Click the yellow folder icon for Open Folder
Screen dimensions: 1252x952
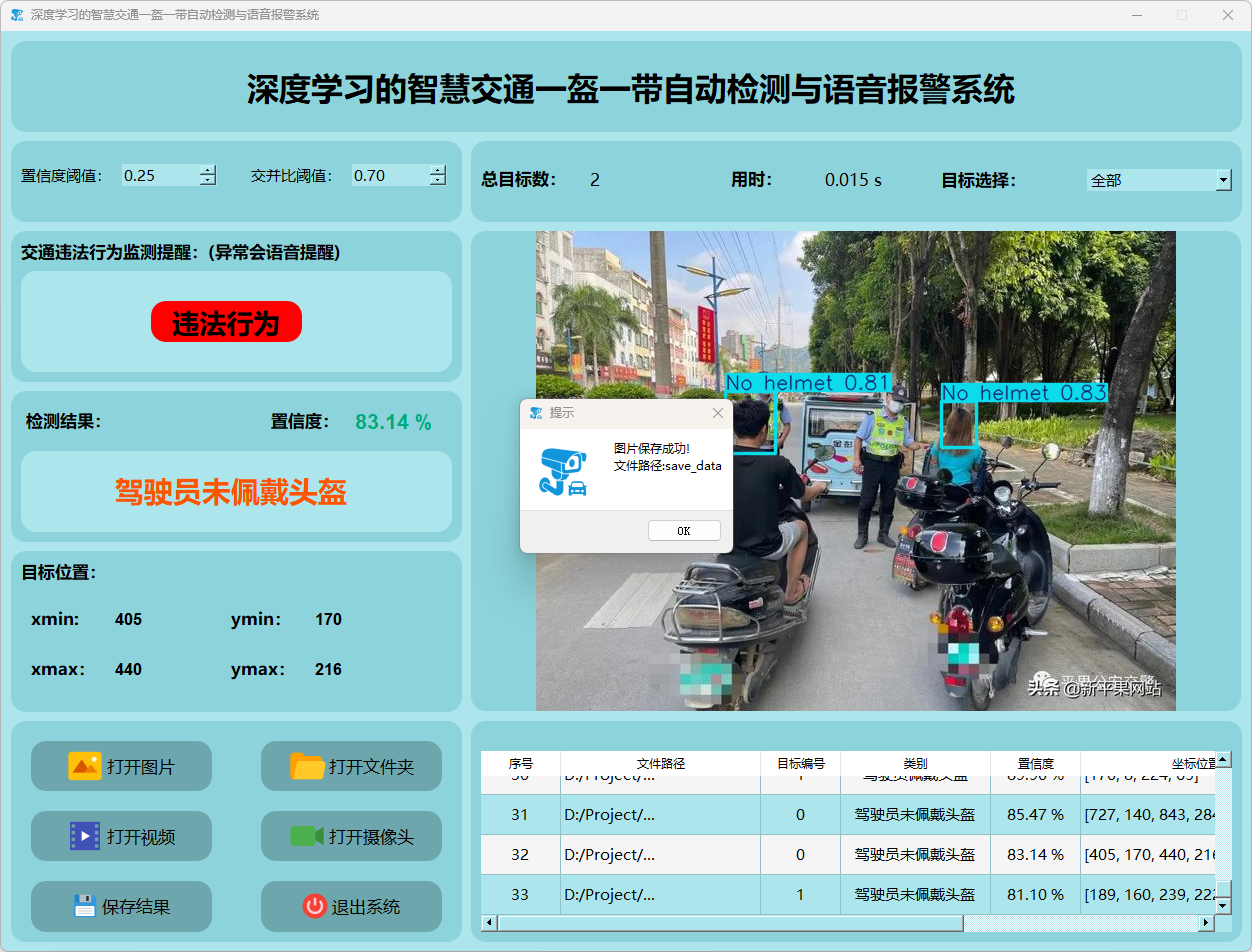click(x=307, y=766)
